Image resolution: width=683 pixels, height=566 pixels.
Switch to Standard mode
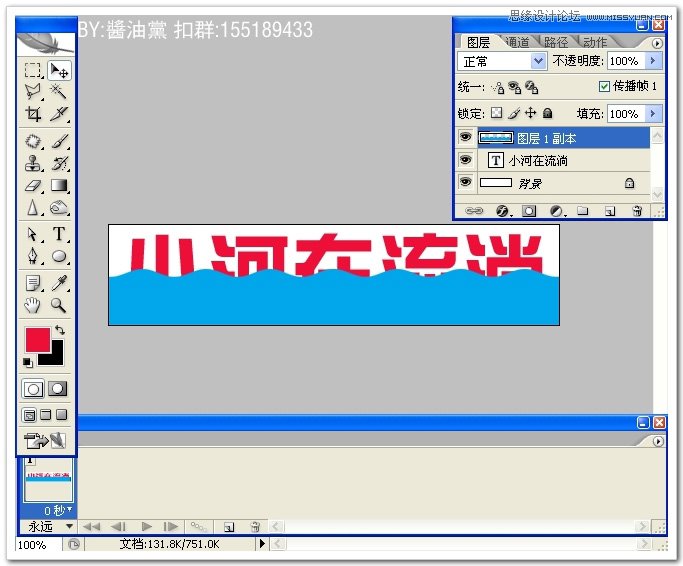pos(33,389)
